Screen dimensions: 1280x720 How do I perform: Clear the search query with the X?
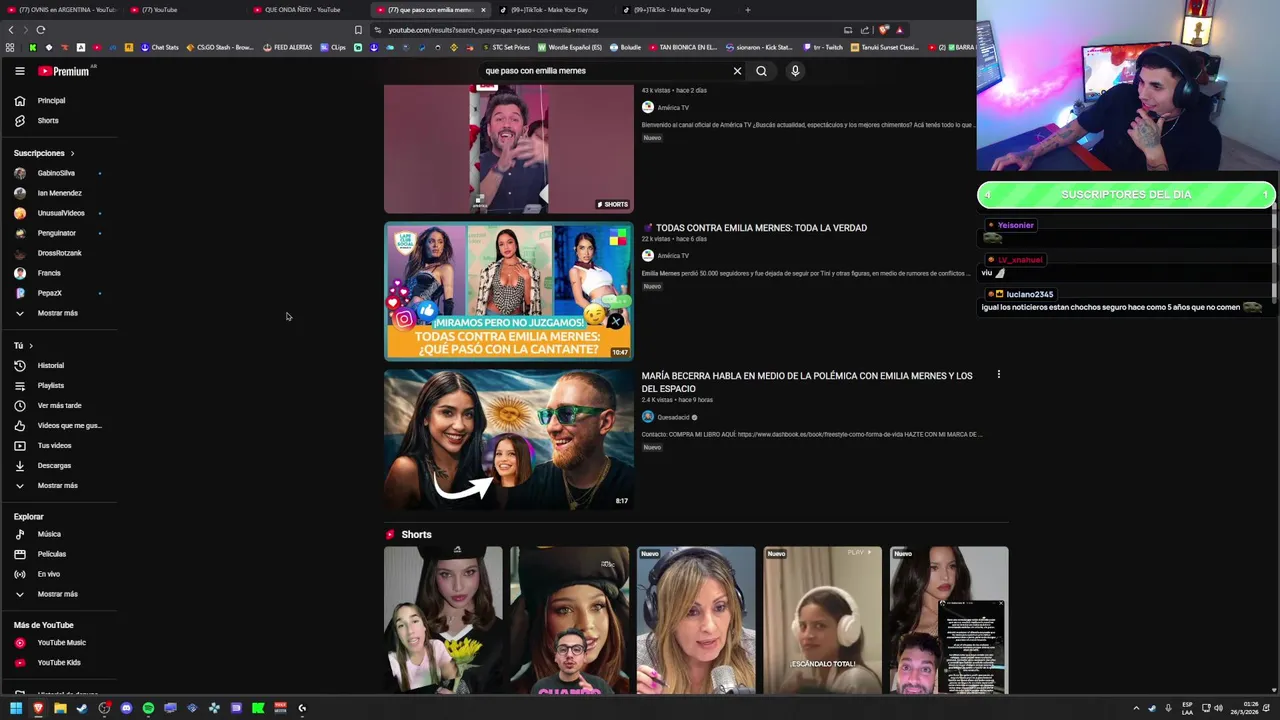737,71
